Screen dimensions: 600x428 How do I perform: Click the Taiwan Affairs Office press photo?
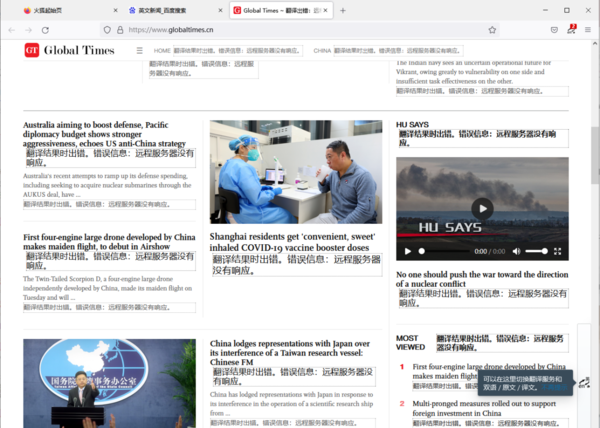109,383
